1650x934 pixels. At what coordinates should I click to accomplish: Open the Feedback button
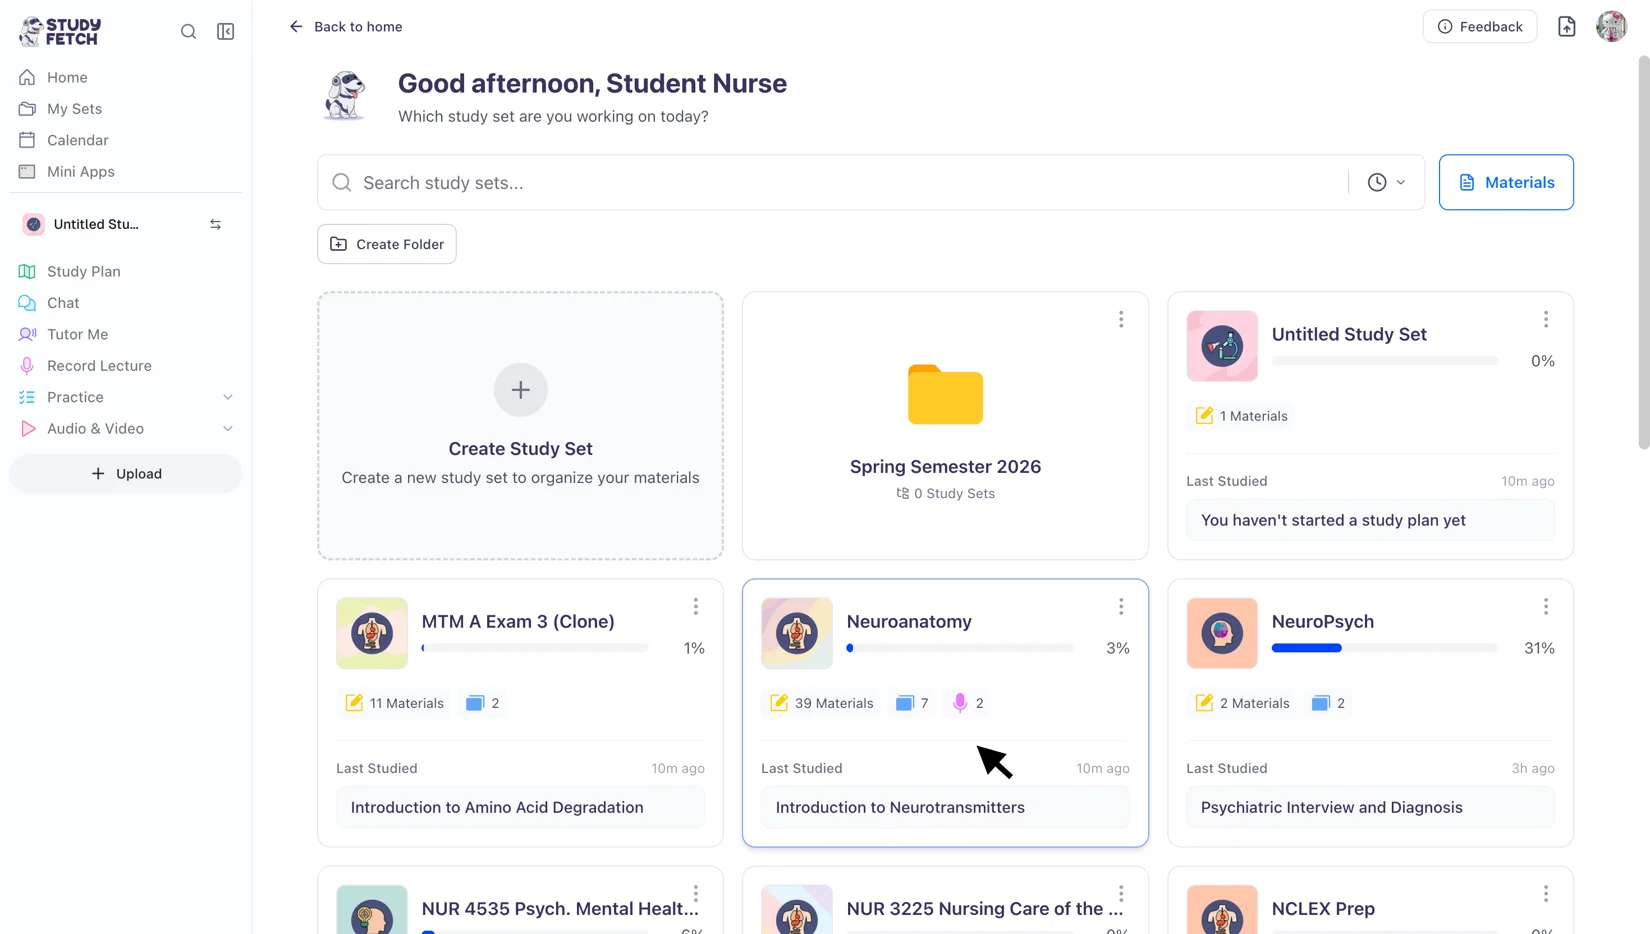pyautogui.click(x=1479, y=27)
